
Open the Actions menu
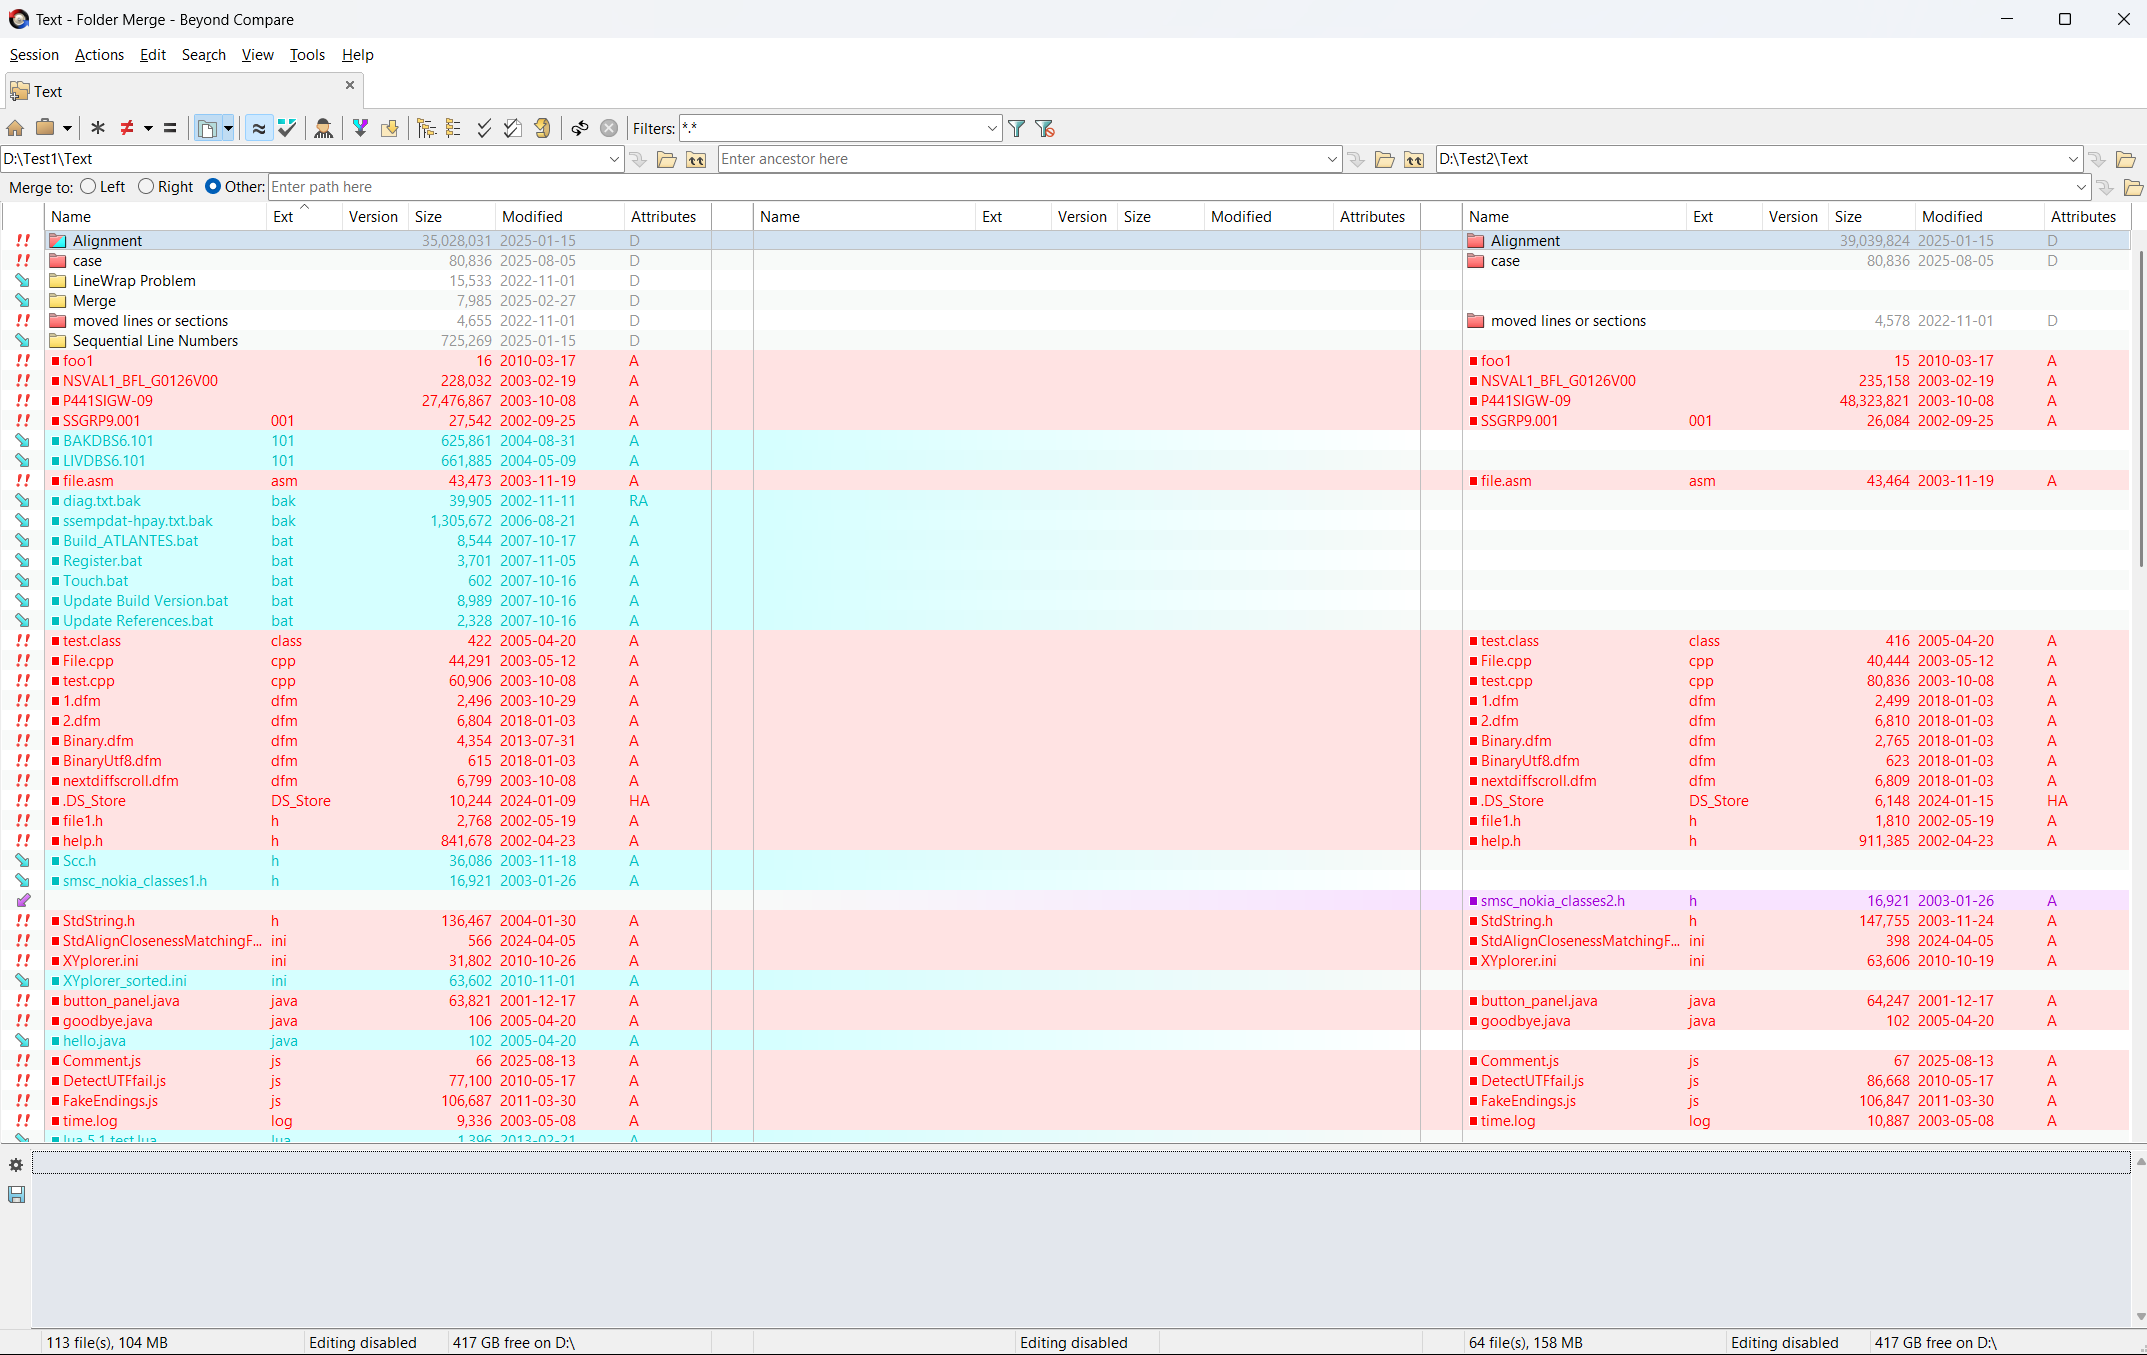(x=99, y=55)
